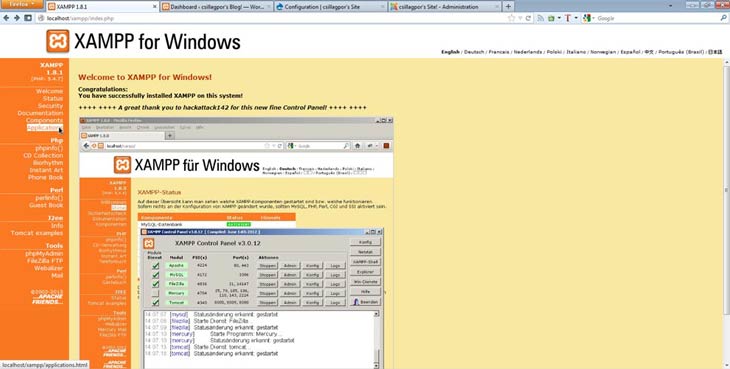Image resolution: width=730 pixels, height=369 pixels.
Task: Switch page language to Norwegian
Action: [603, 52]
